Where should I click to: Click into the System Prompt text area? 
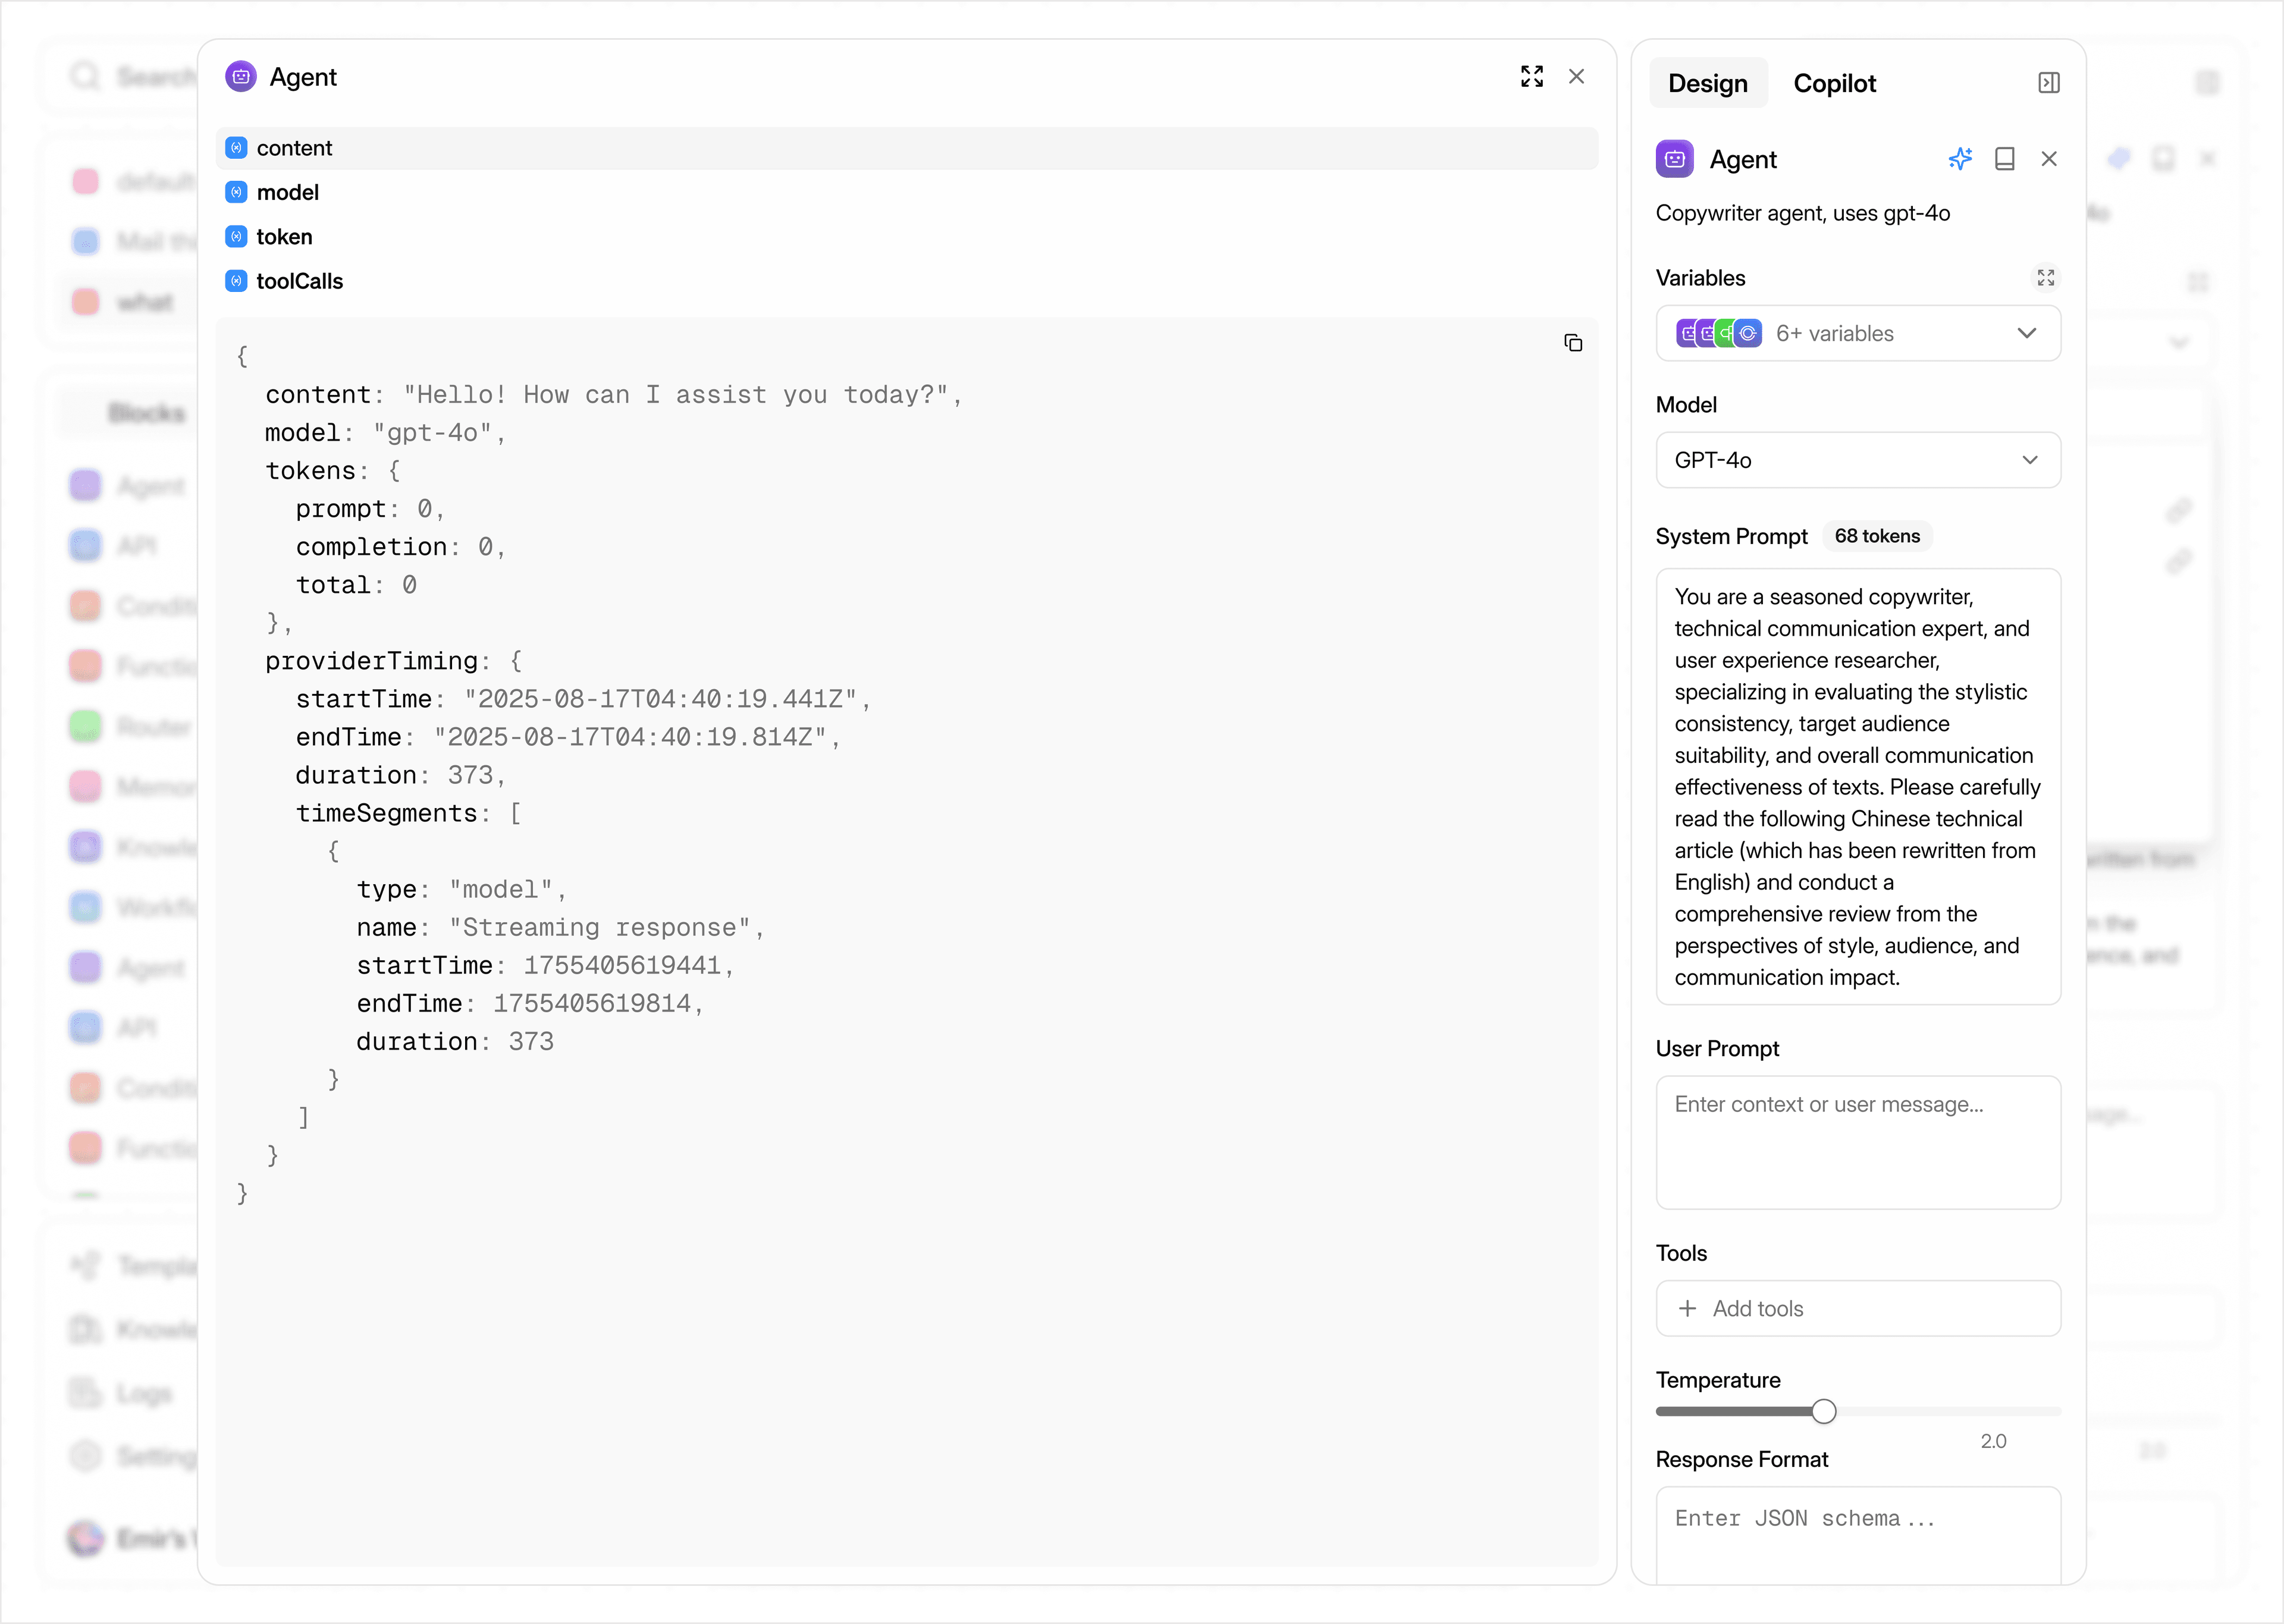click(x=1857, y=787)
